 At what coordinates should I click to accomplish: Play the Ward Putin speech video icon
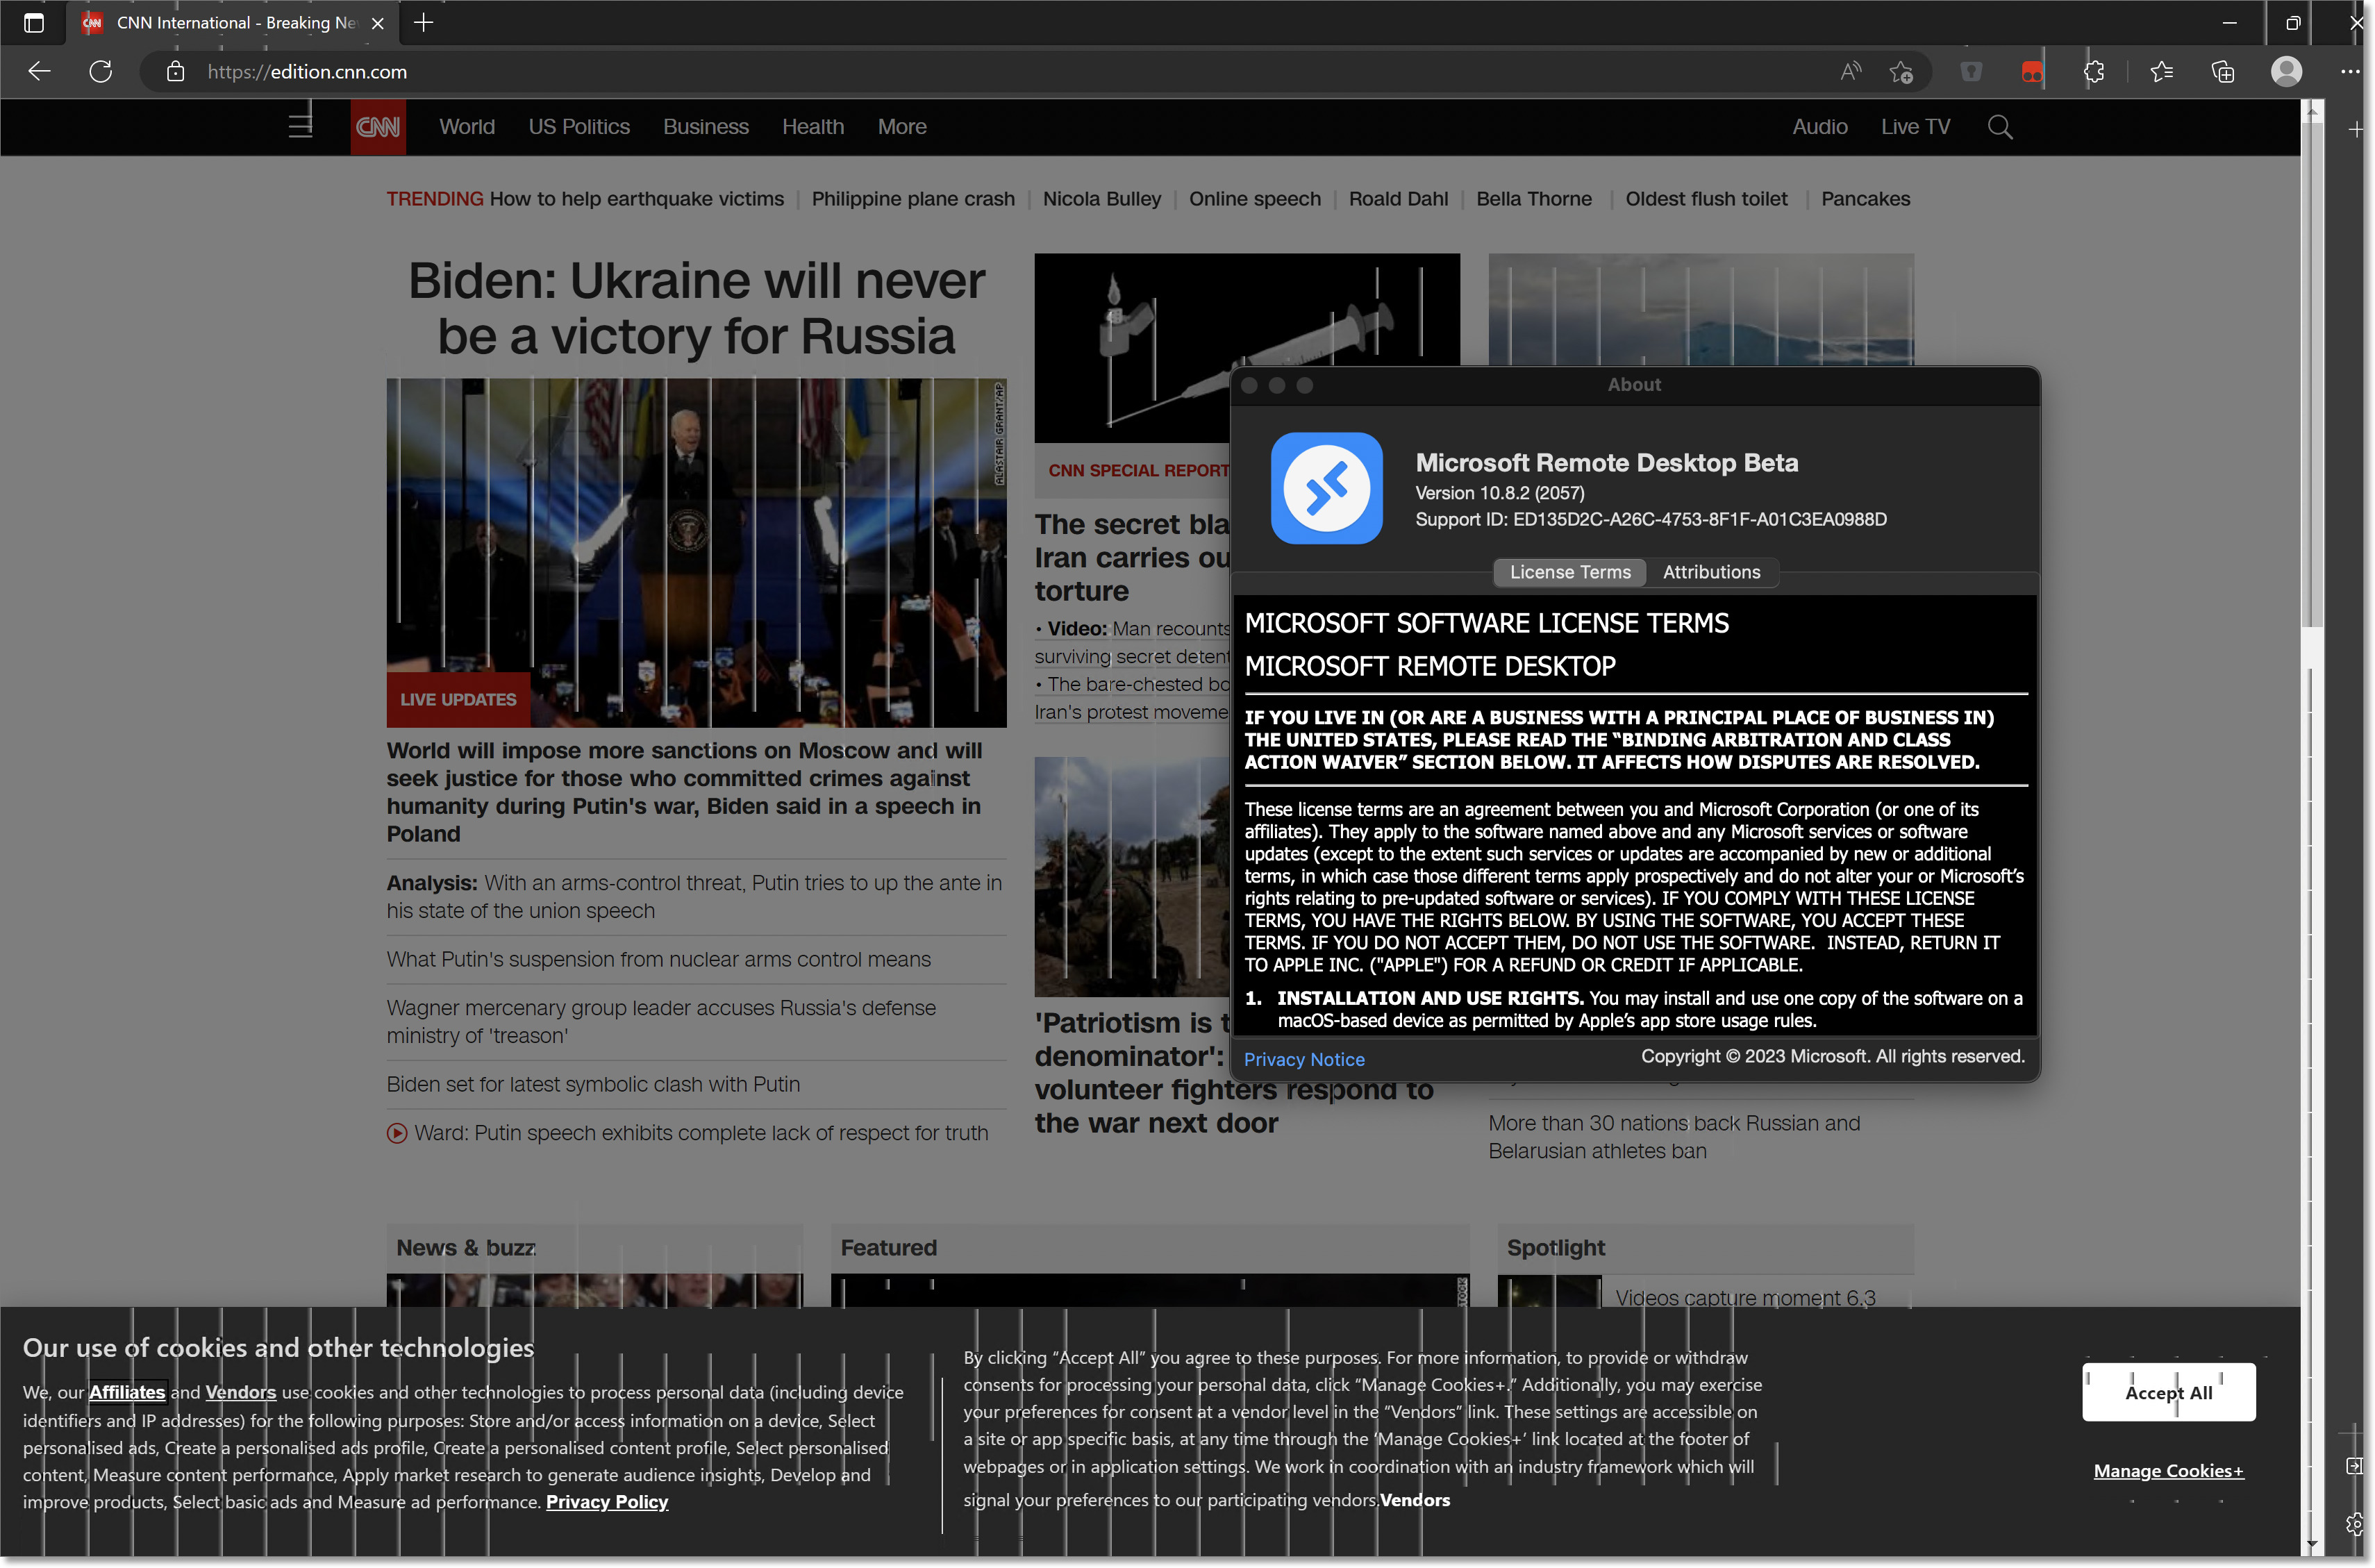coord(396,1133)
